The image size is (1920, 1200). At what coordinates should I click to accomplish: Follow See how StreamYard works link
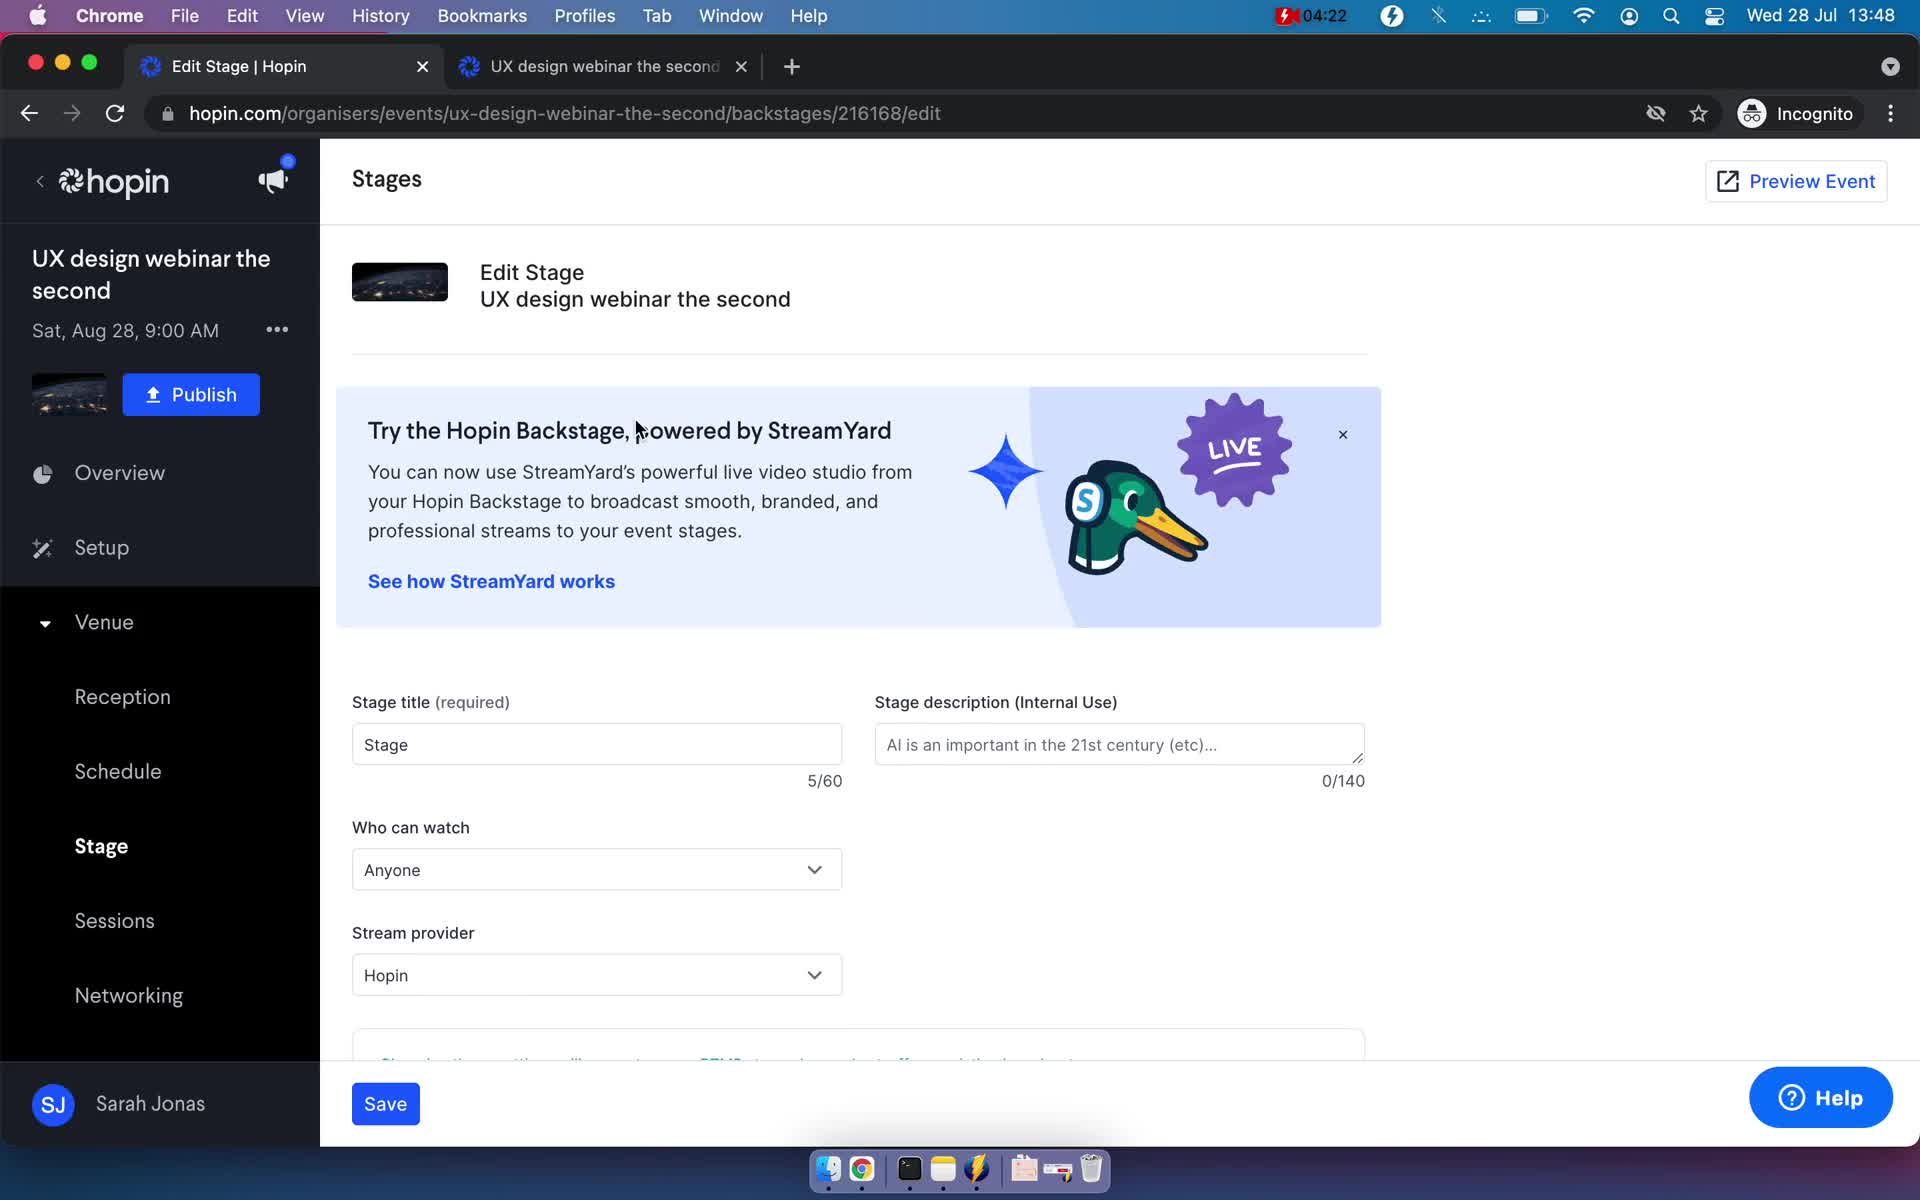click(x=491, y=582)
